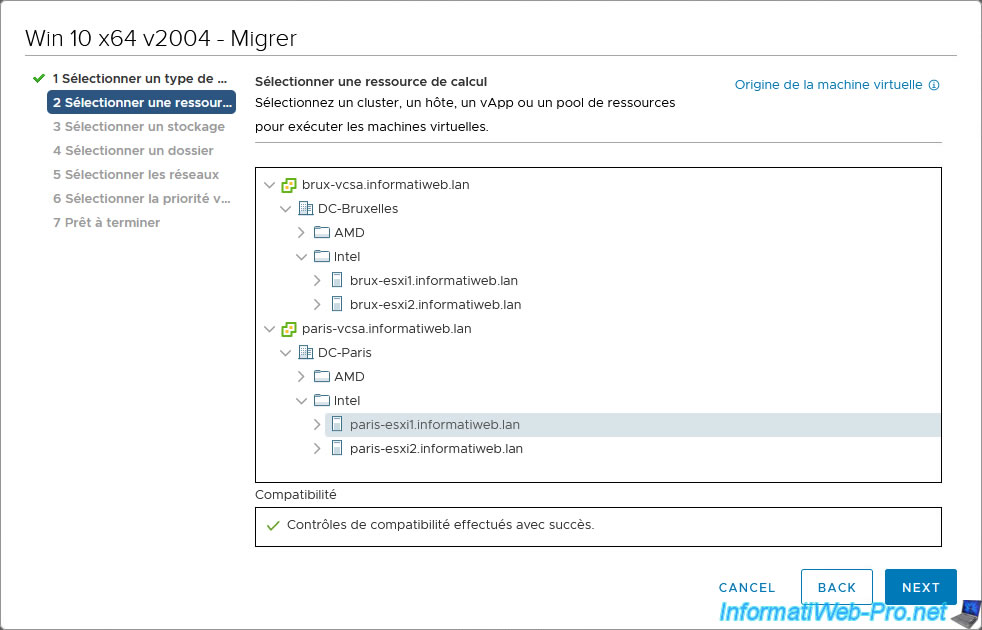Click the info icon beside Origine de la machine virtuelle
This screenshot has width=982, height=630.
(934, 85)
